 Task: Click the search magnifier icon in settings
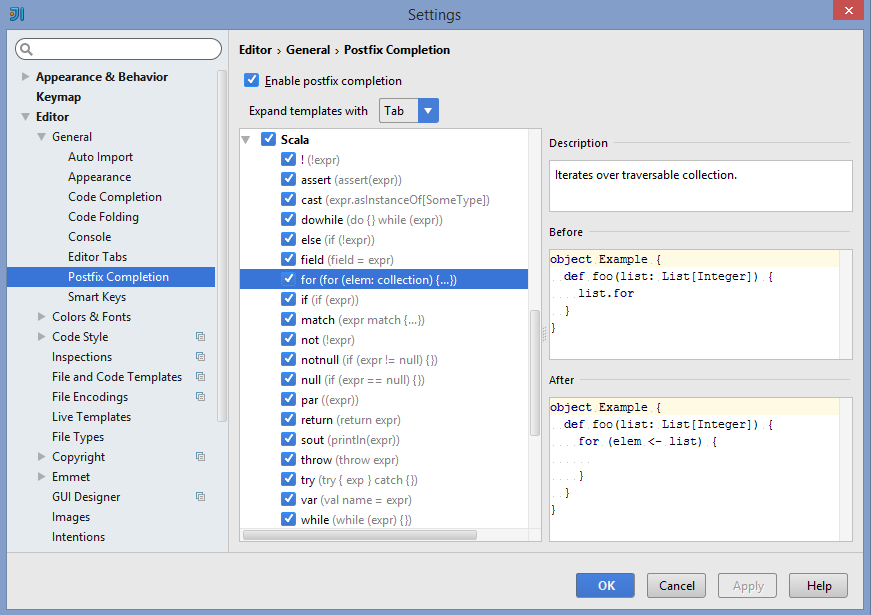(26, 49)
